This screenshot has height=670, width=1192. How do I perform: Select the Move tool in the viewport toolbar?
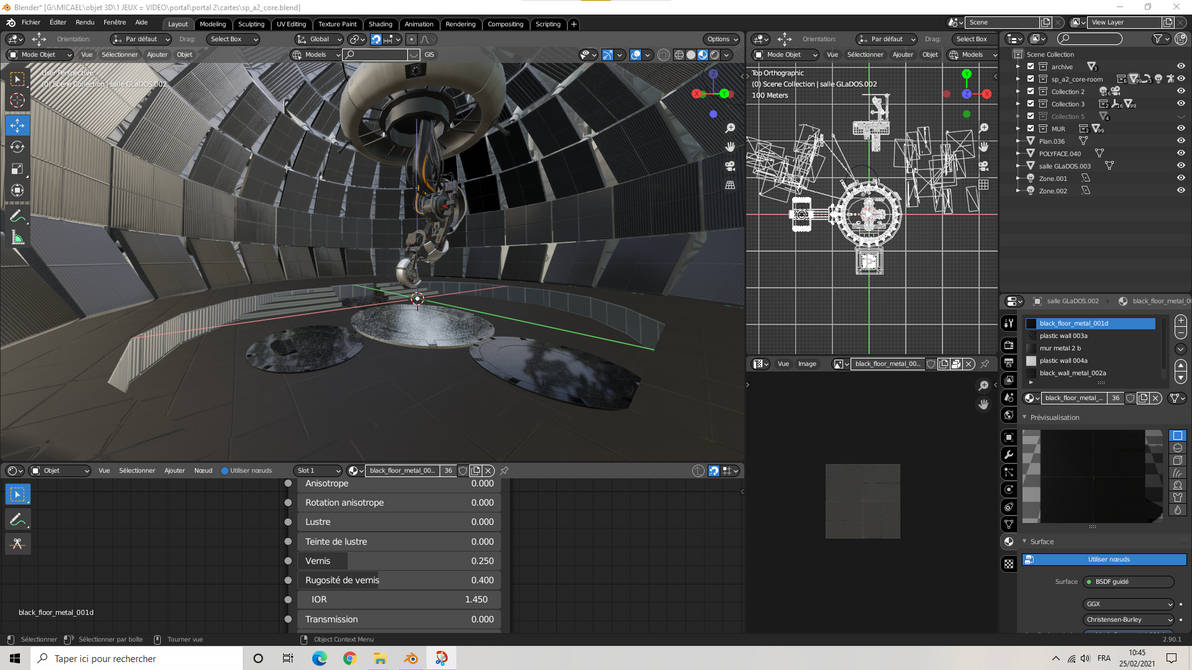[x=17, y=125]
